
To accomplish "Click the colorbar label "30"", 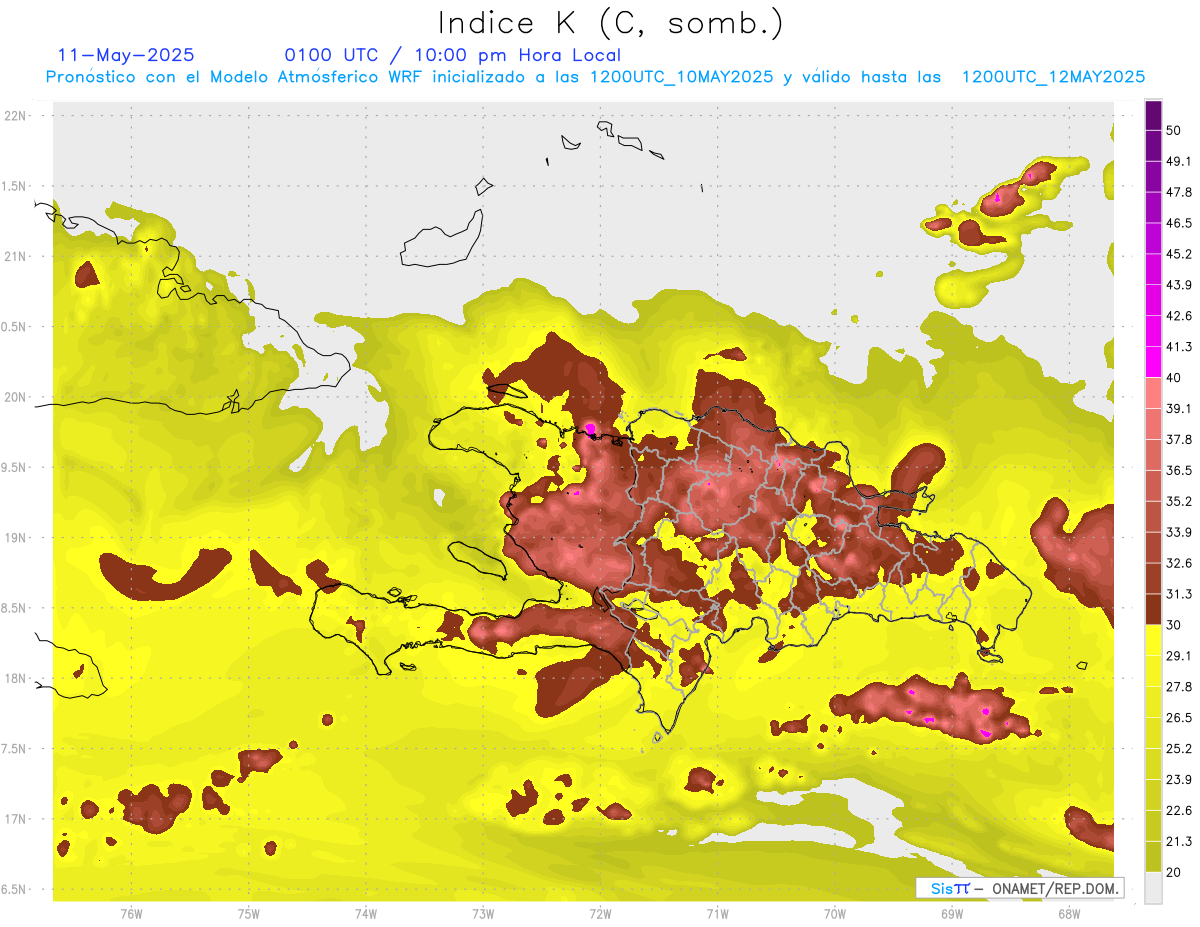I will [1175, 625].
